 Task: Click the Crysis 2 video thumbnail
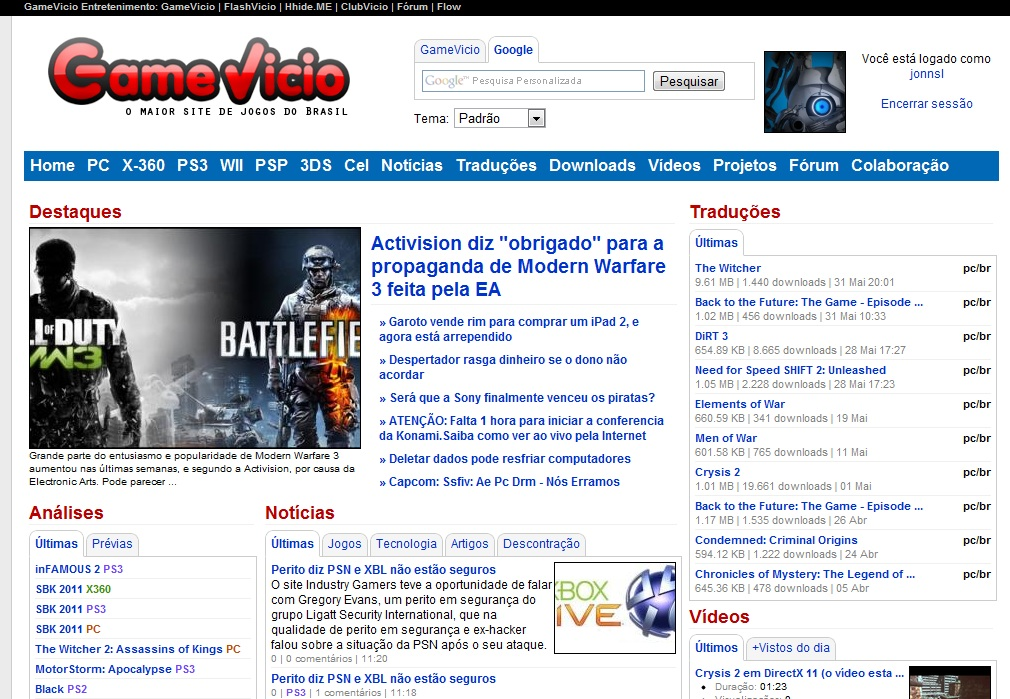pyautogui.click(x=949, y=683)
